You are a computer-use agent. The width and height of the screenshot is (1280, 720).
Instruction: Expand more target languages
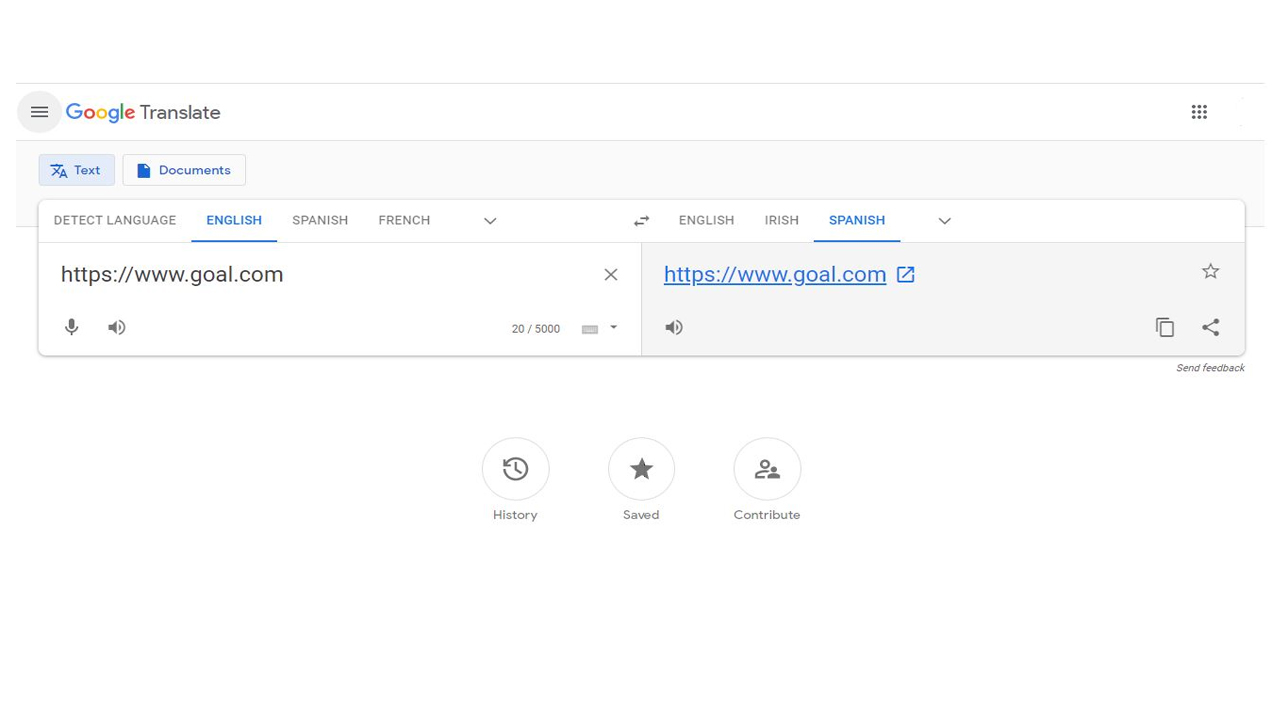click(944, 221)
